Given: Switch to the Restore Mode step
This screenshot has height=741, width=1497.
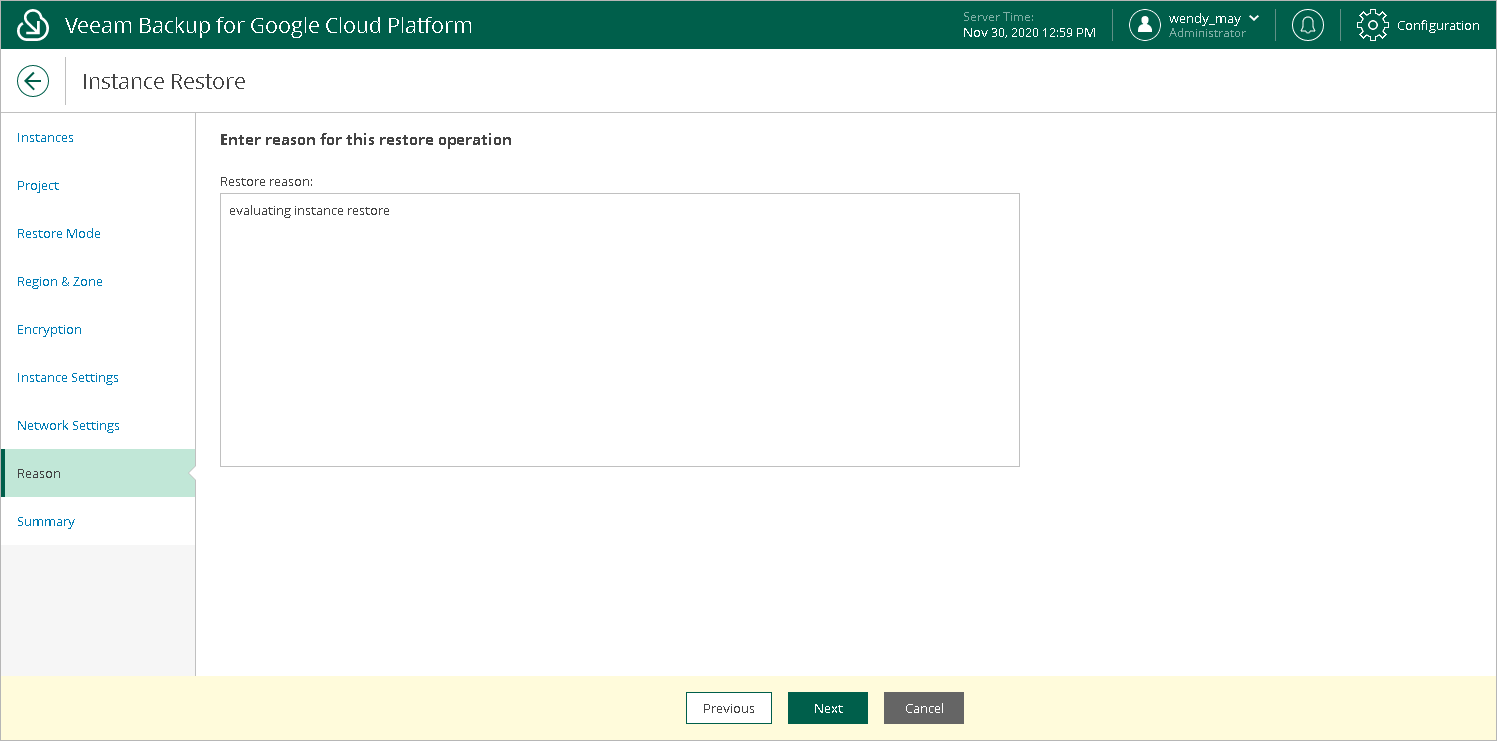Looking at the screenshot, I should click(x=98, y=233).
